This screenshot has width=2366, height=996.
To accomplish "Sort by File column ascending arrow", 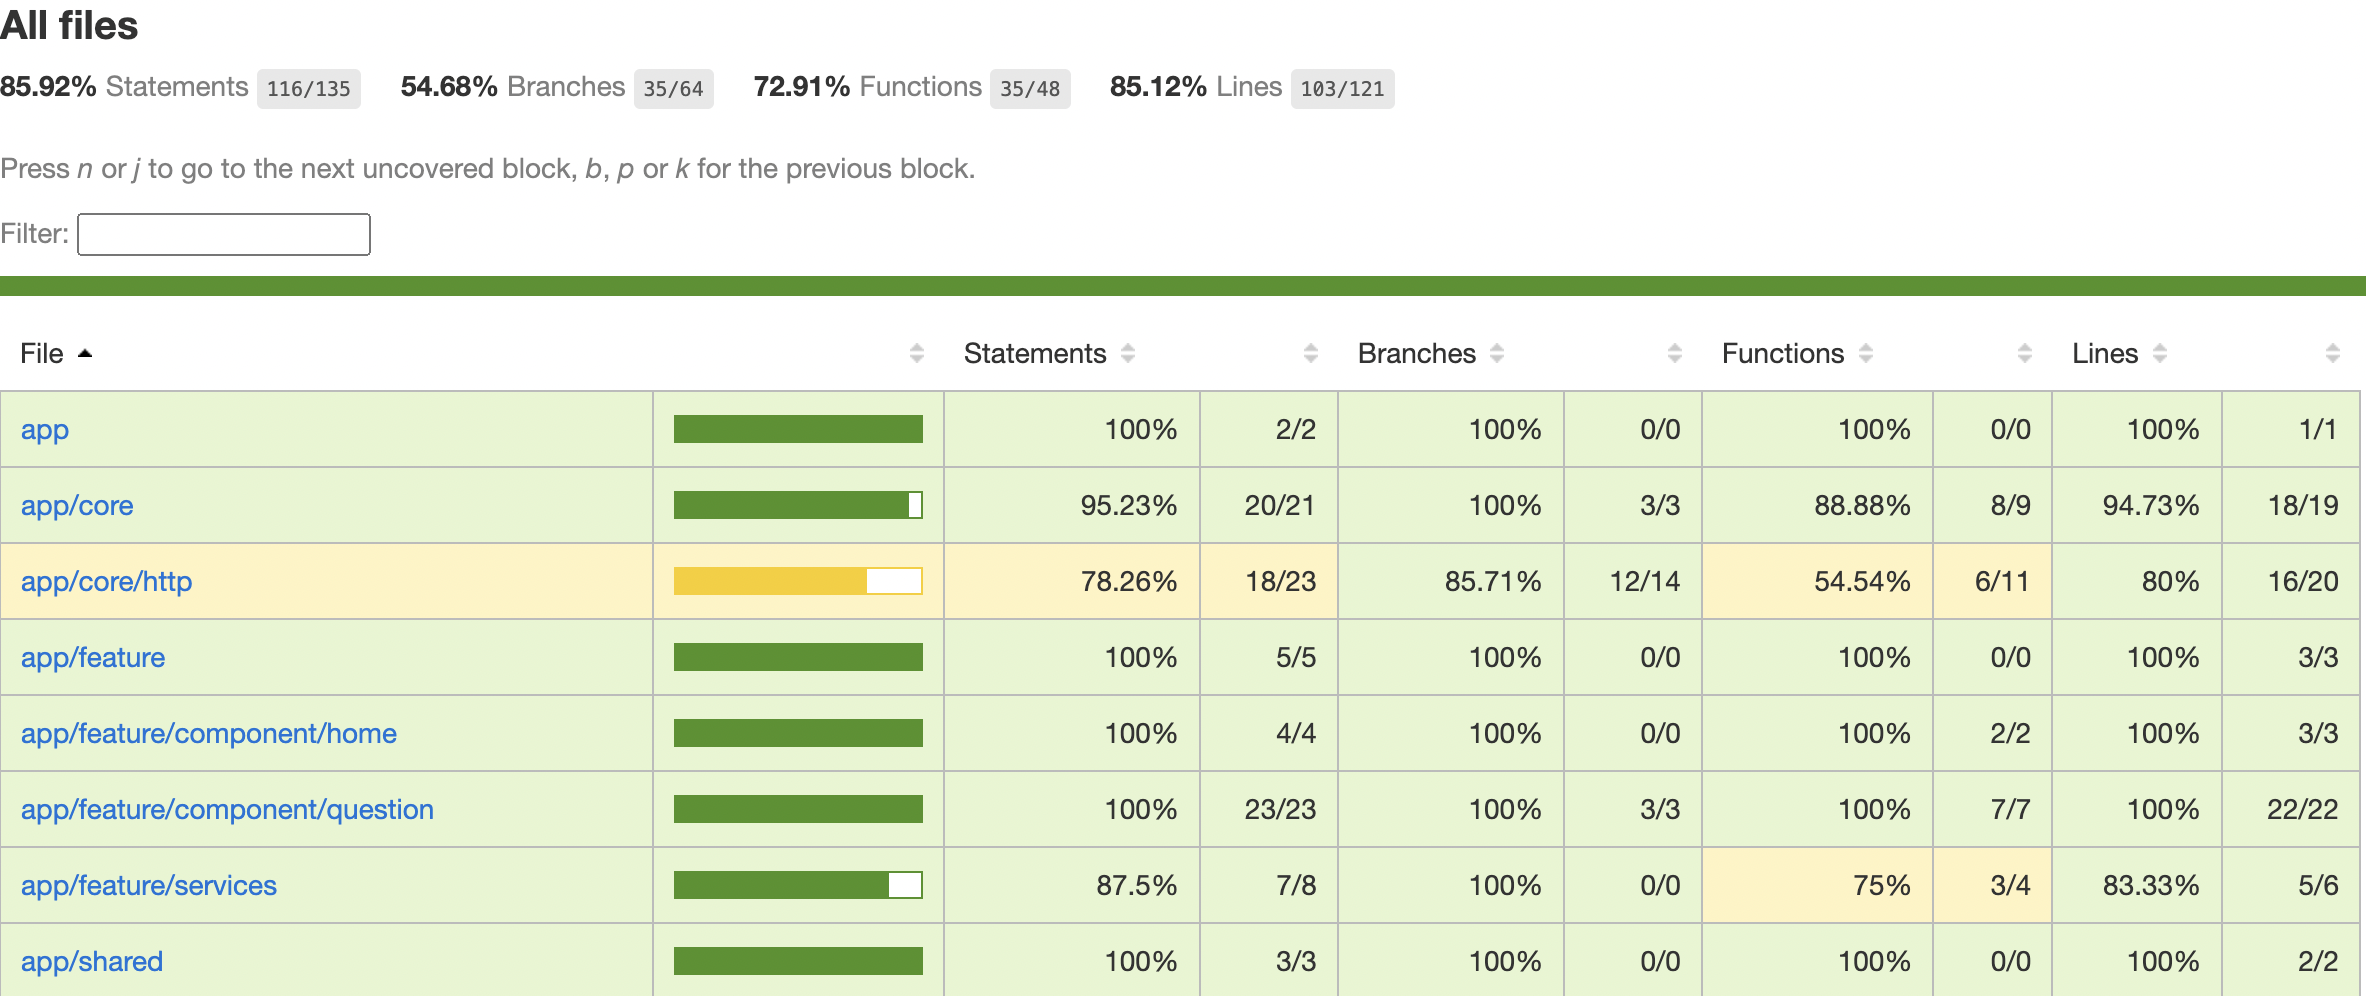I will point(85,353).
